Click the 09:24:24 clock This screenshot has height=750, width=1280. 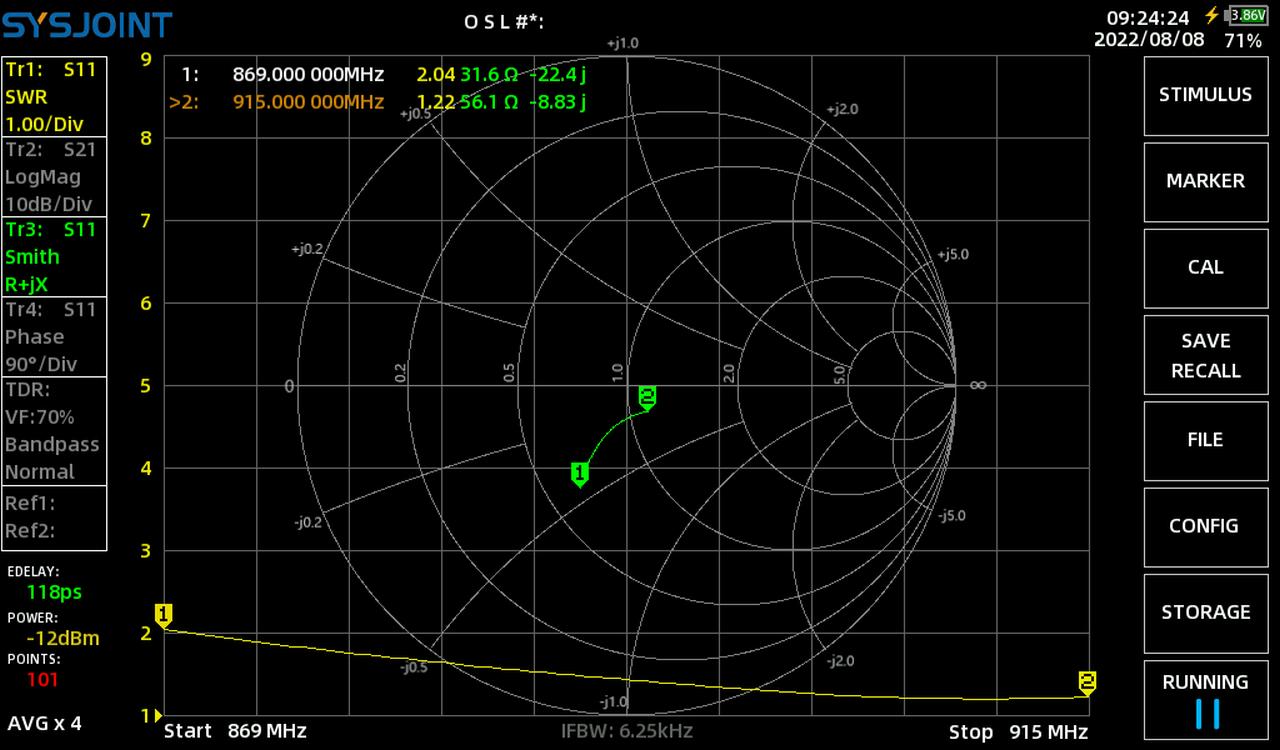click(x=1148, y=18)
